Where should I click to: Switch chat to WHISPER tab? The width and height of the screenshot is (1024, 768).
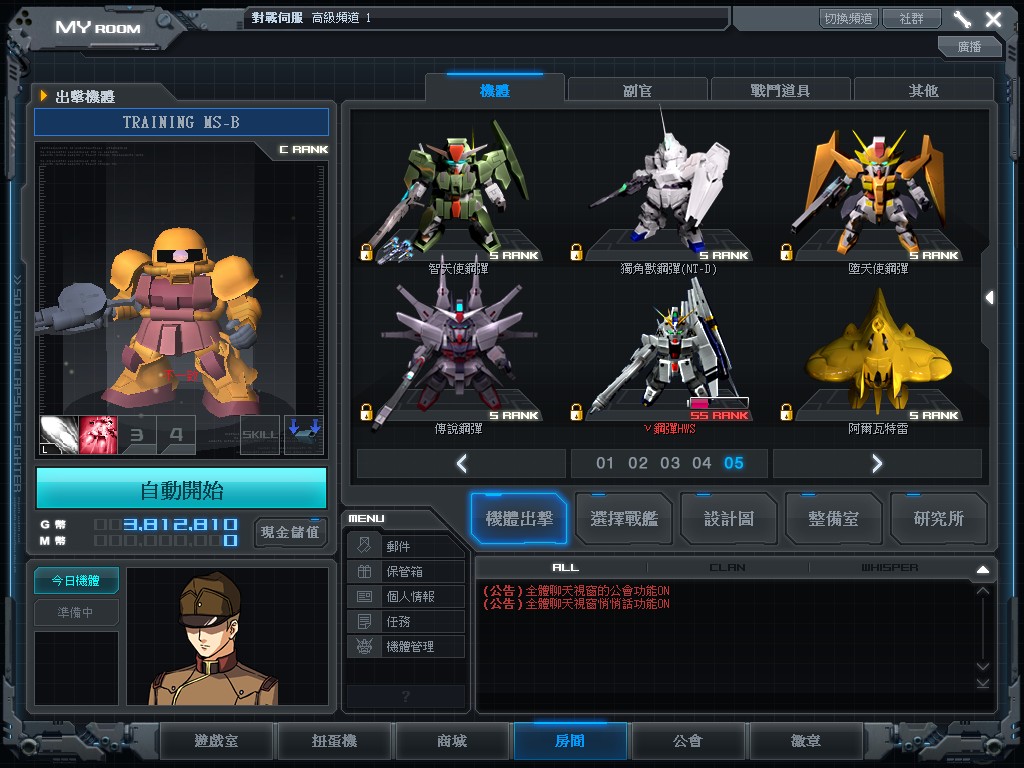pos(889,568)
